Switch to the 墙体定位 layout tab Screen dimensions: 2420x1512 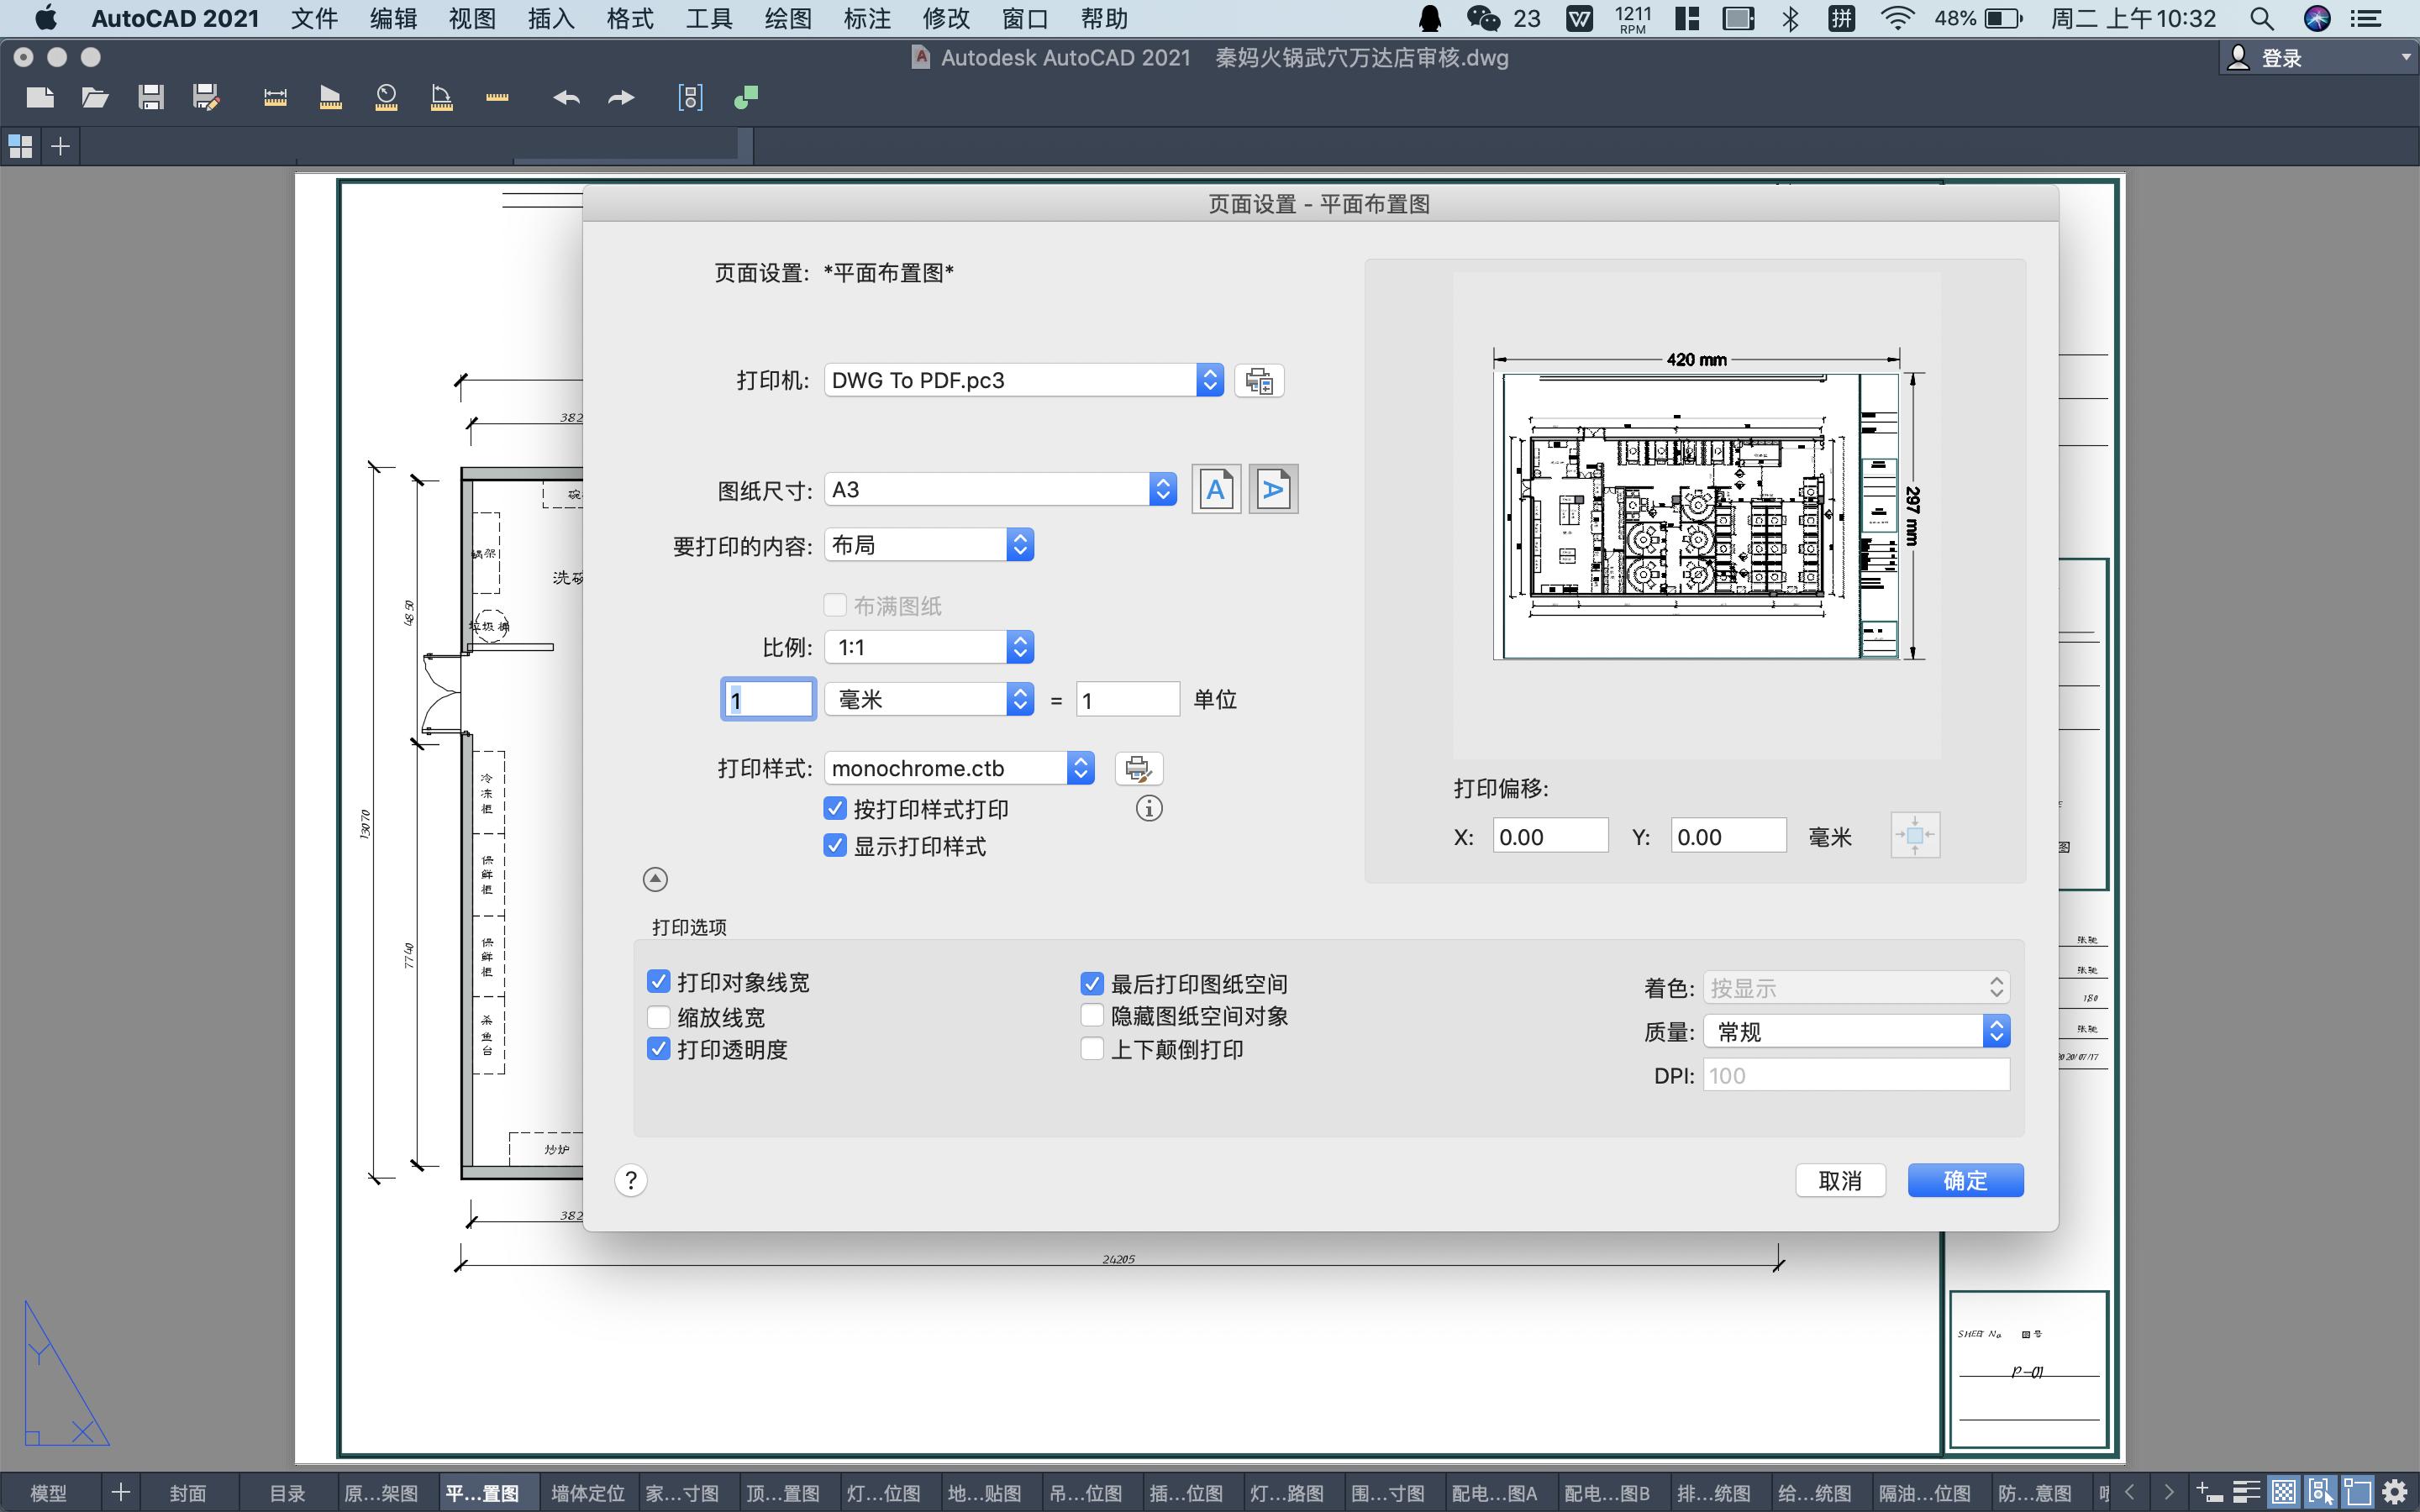point(588,1493)
